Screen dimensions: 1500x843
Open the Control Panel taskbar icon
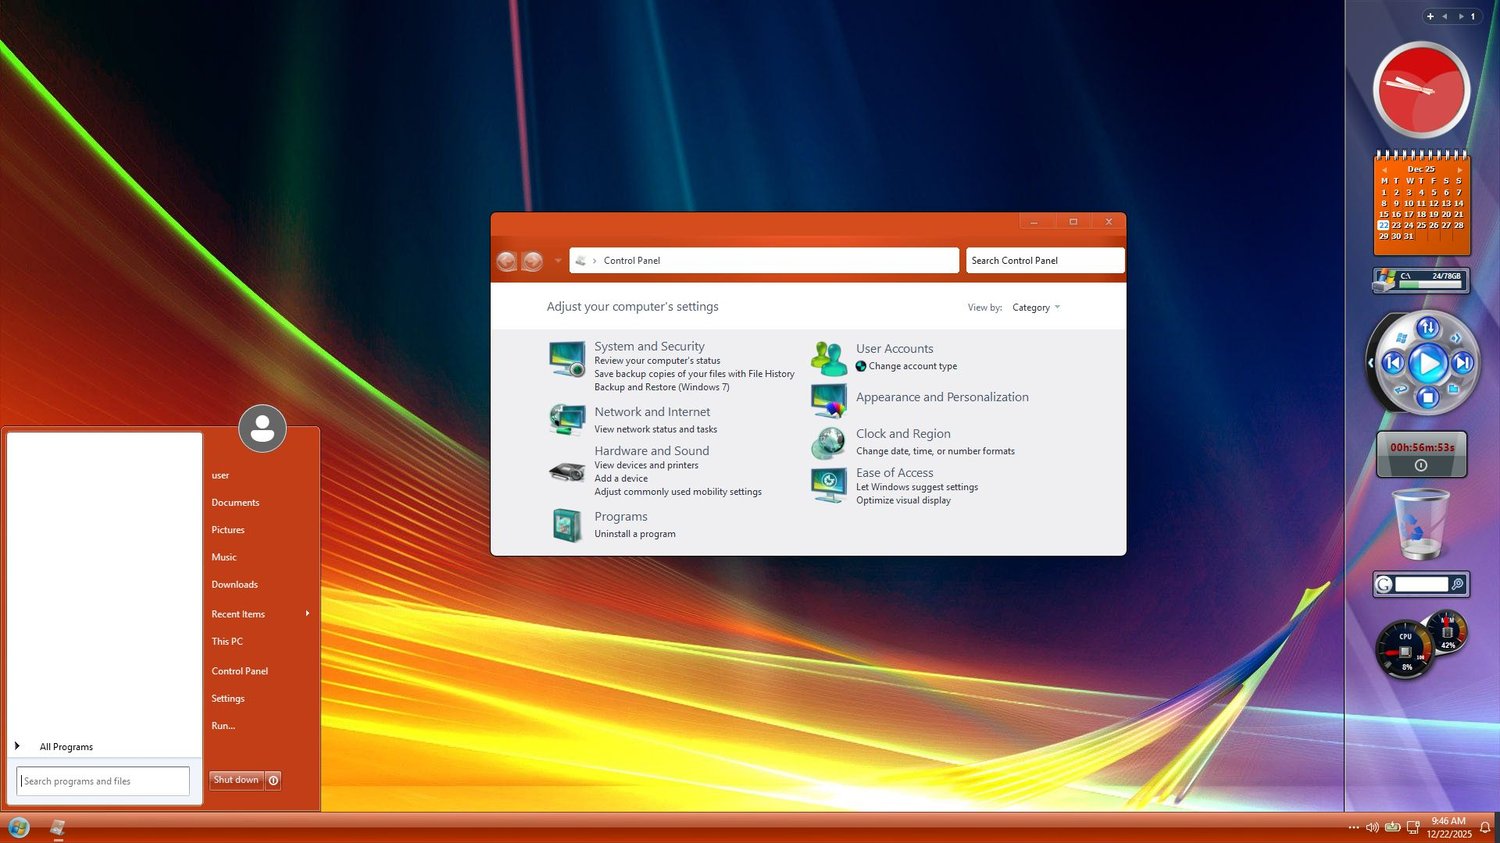(58, 828)
